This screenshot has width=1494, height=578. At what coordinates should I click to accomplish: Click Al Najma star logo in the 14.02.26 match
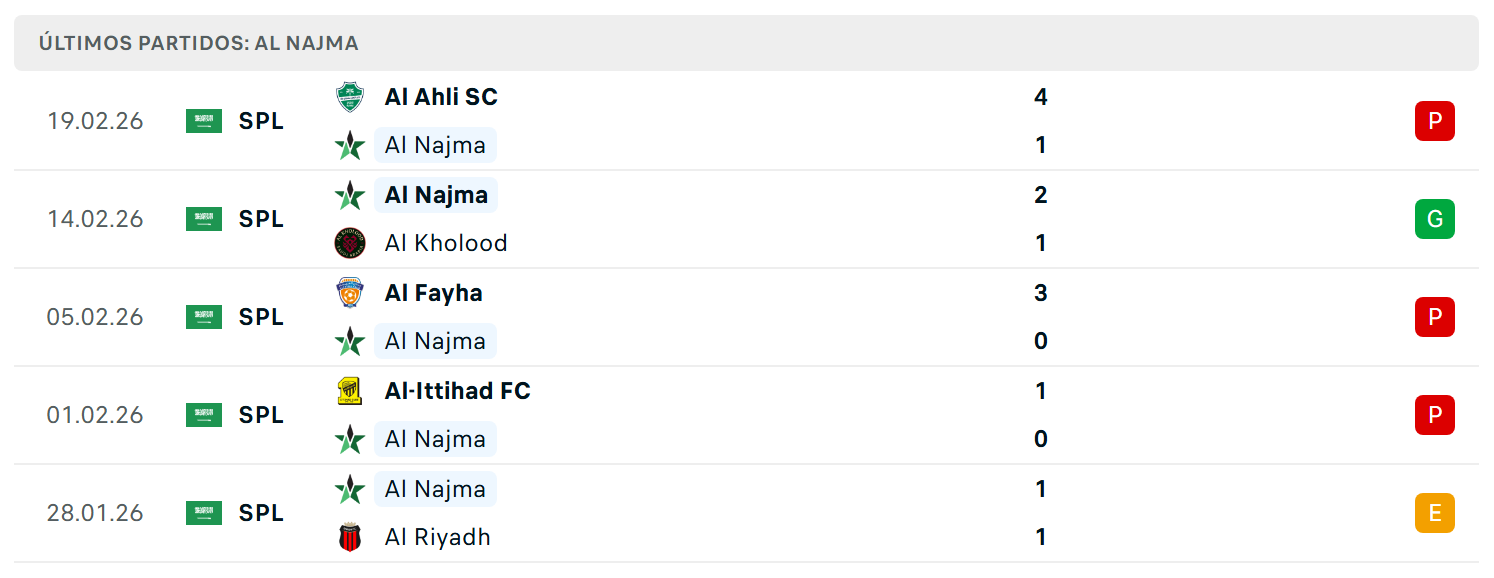click(350, 195)
